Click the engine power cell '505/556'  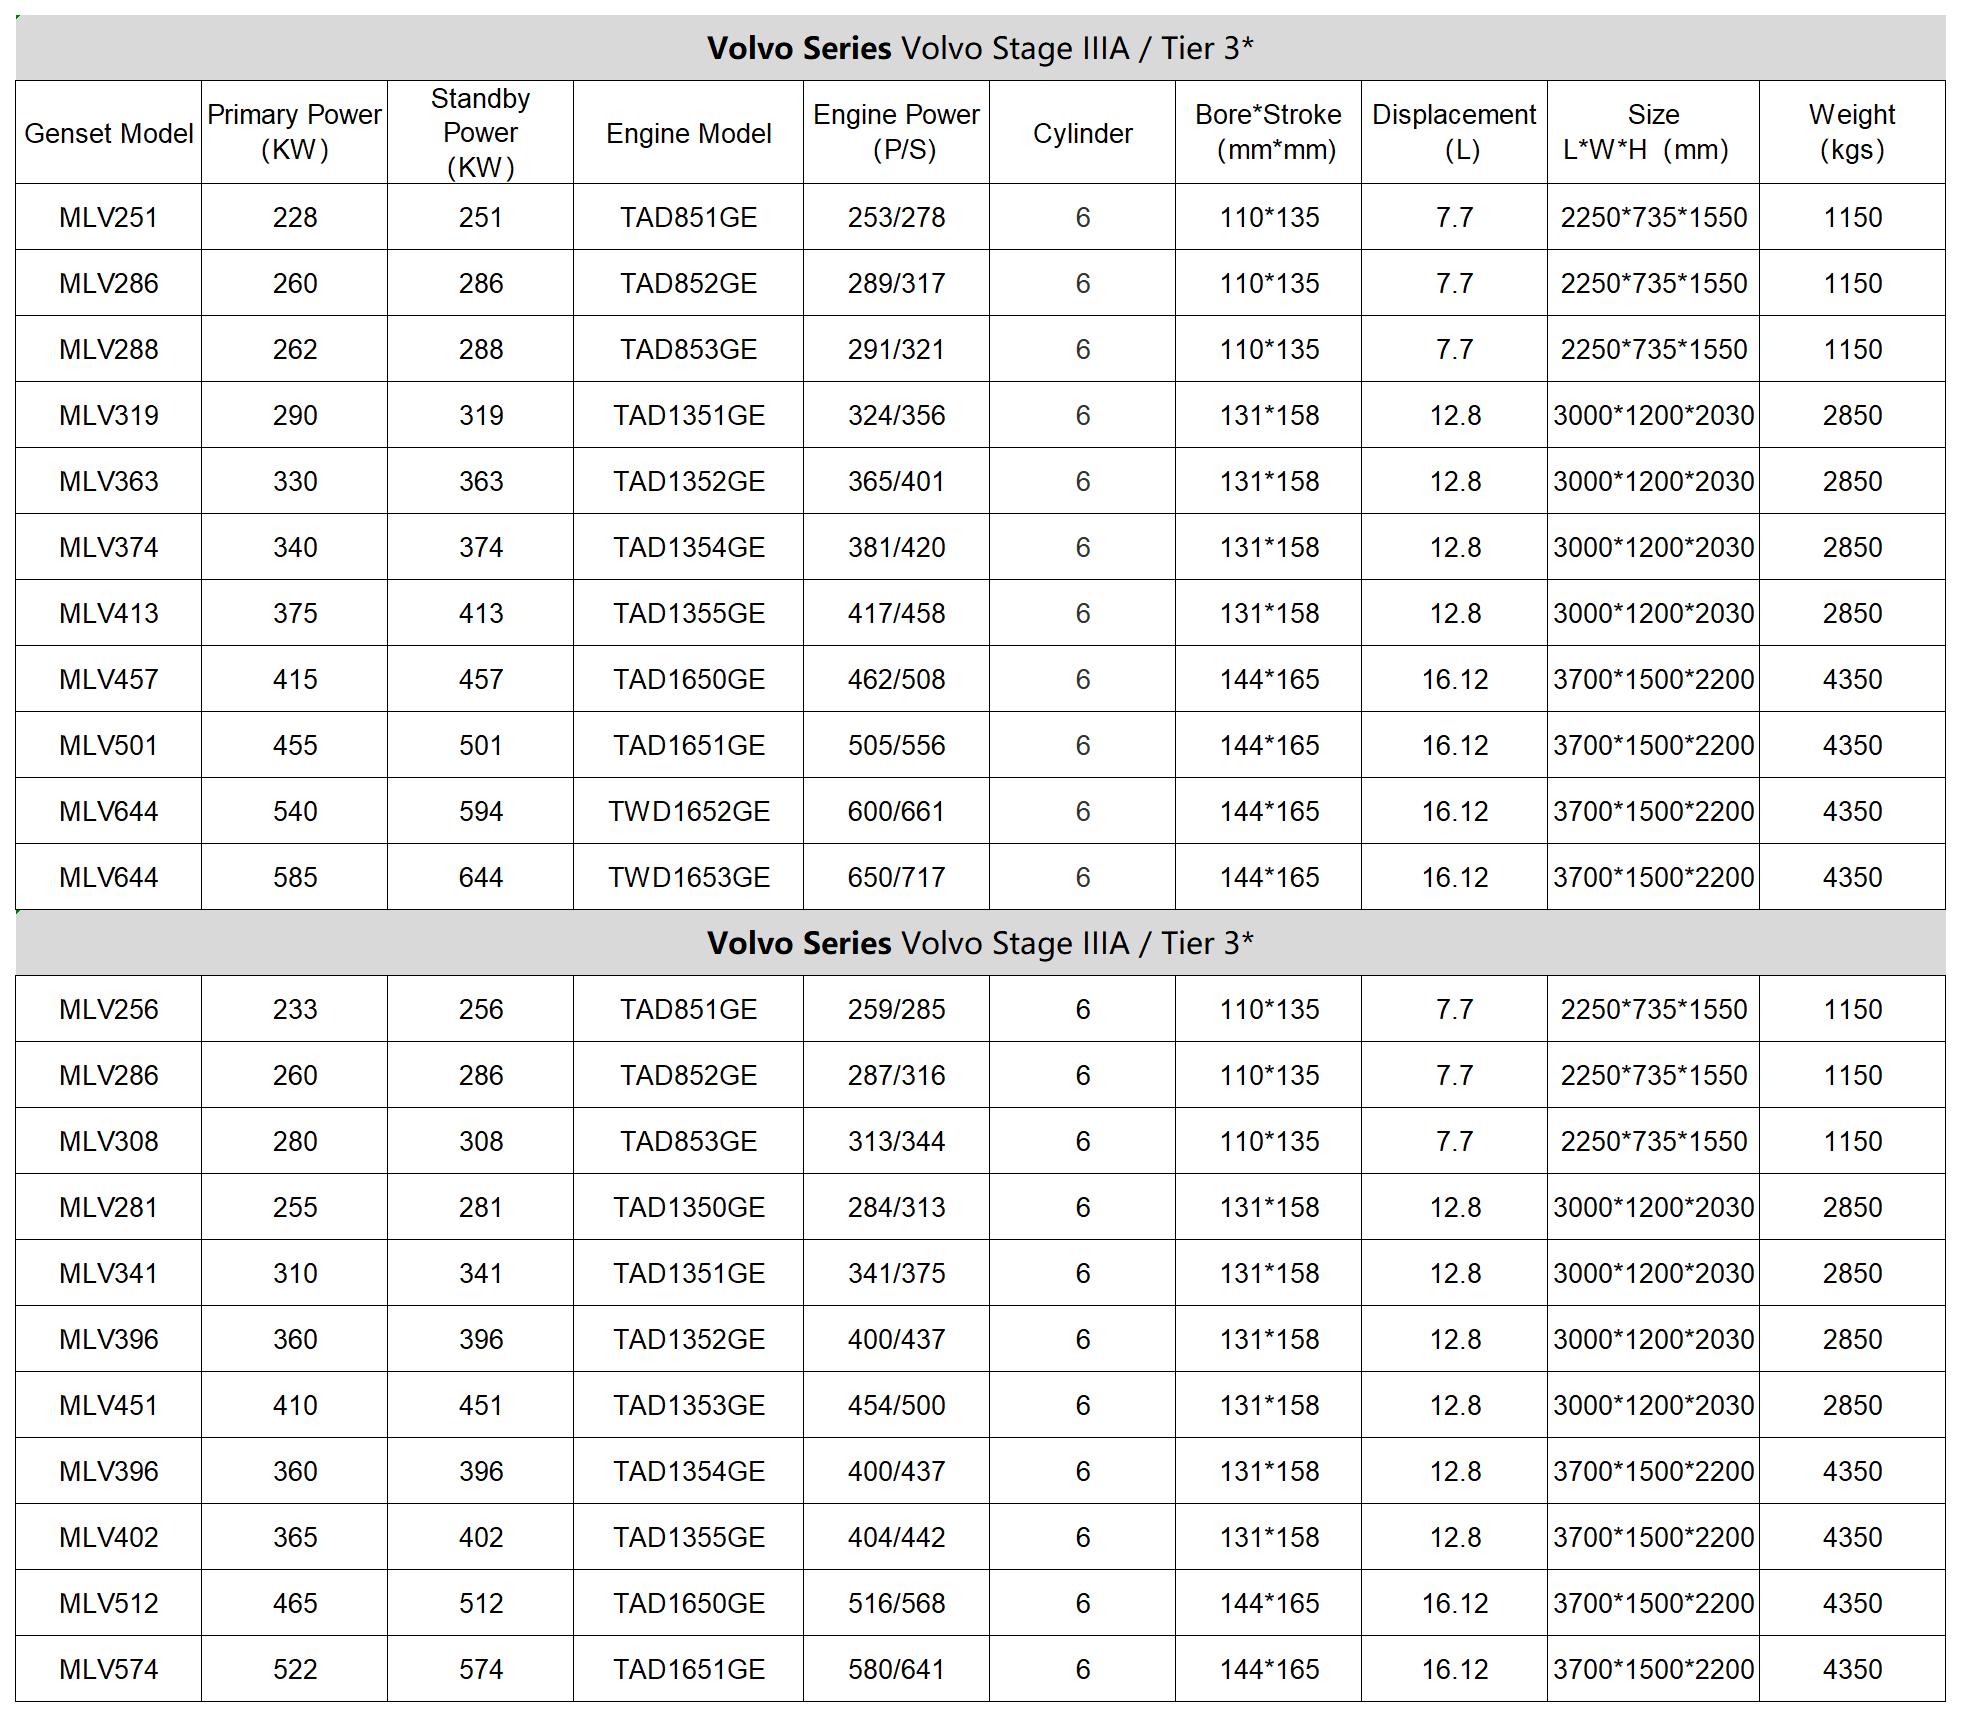[896, 745]
